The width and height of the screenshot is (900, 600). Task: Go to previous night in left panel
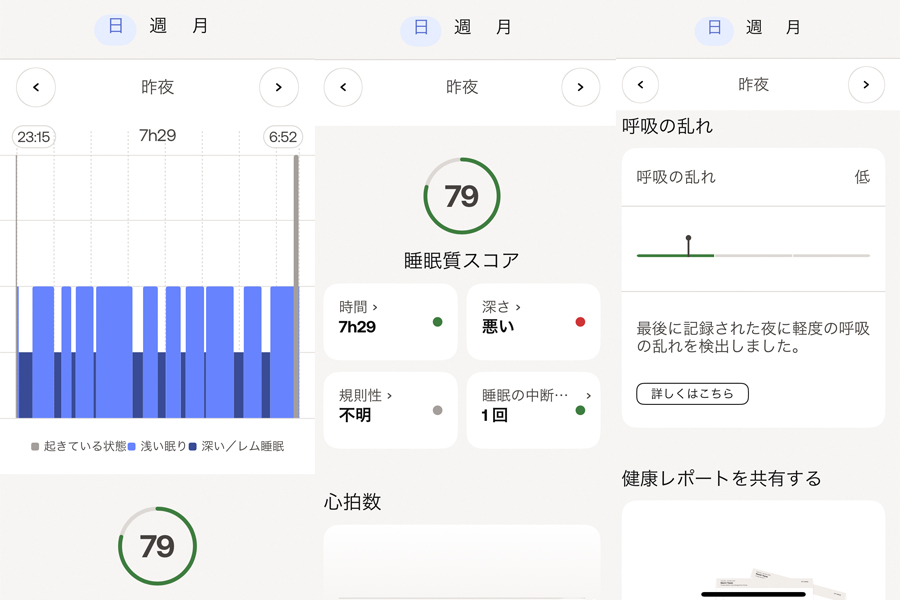coord(36,87)
